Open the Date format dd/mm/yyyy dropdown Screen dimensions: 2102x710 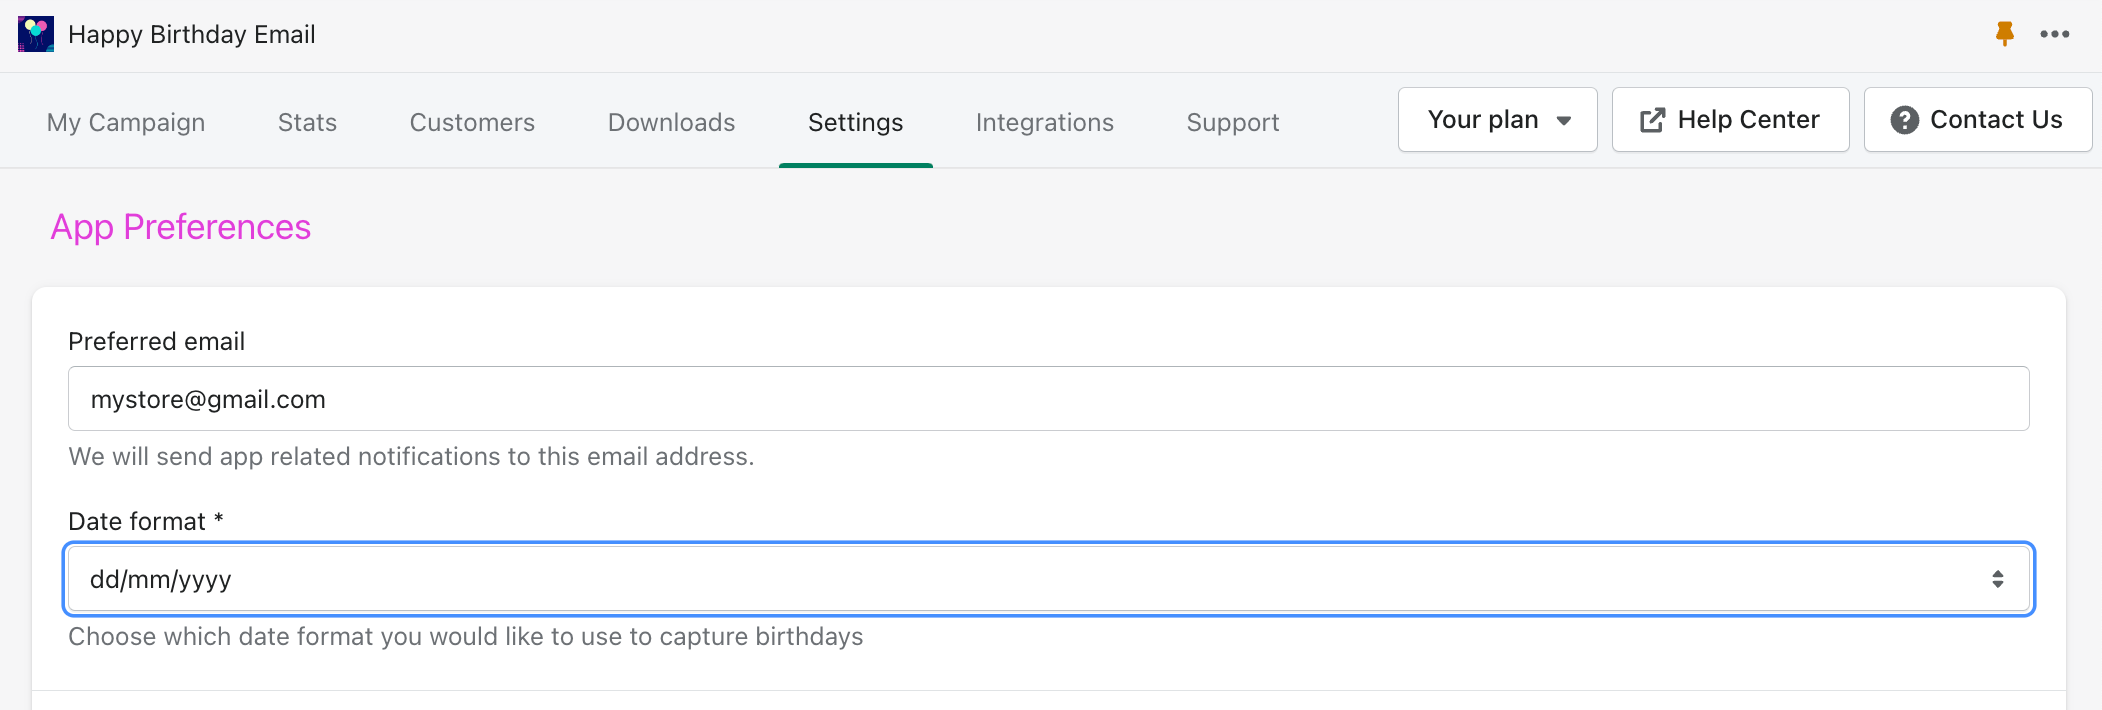1000,579
